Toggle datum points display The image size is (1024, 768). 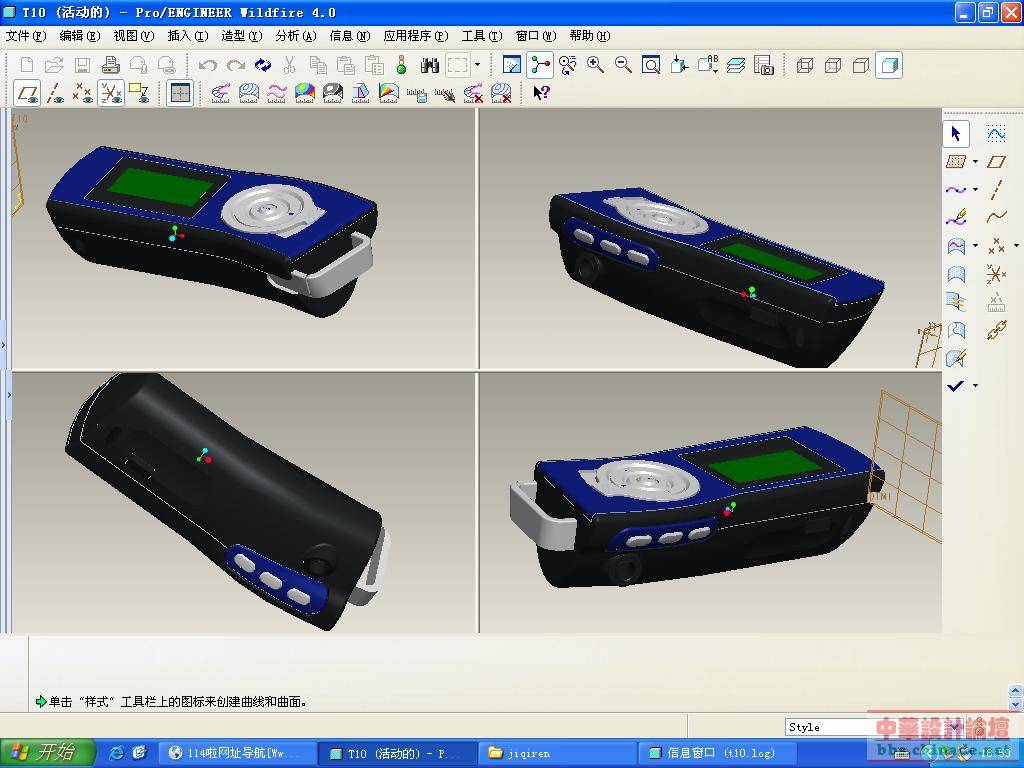click(x=82, y=93)
